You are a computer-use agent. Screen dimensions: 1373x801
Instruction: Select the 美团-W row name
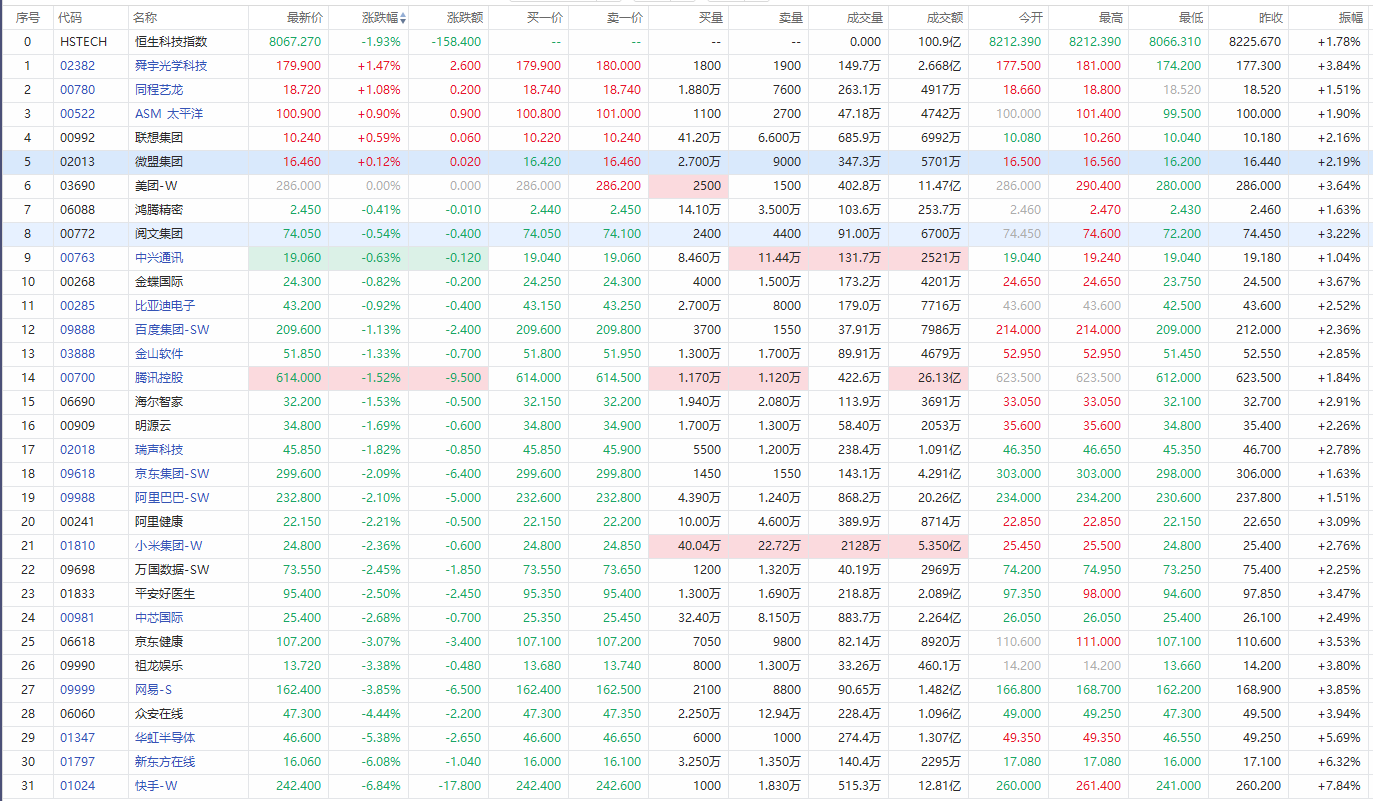pos(156,186)
